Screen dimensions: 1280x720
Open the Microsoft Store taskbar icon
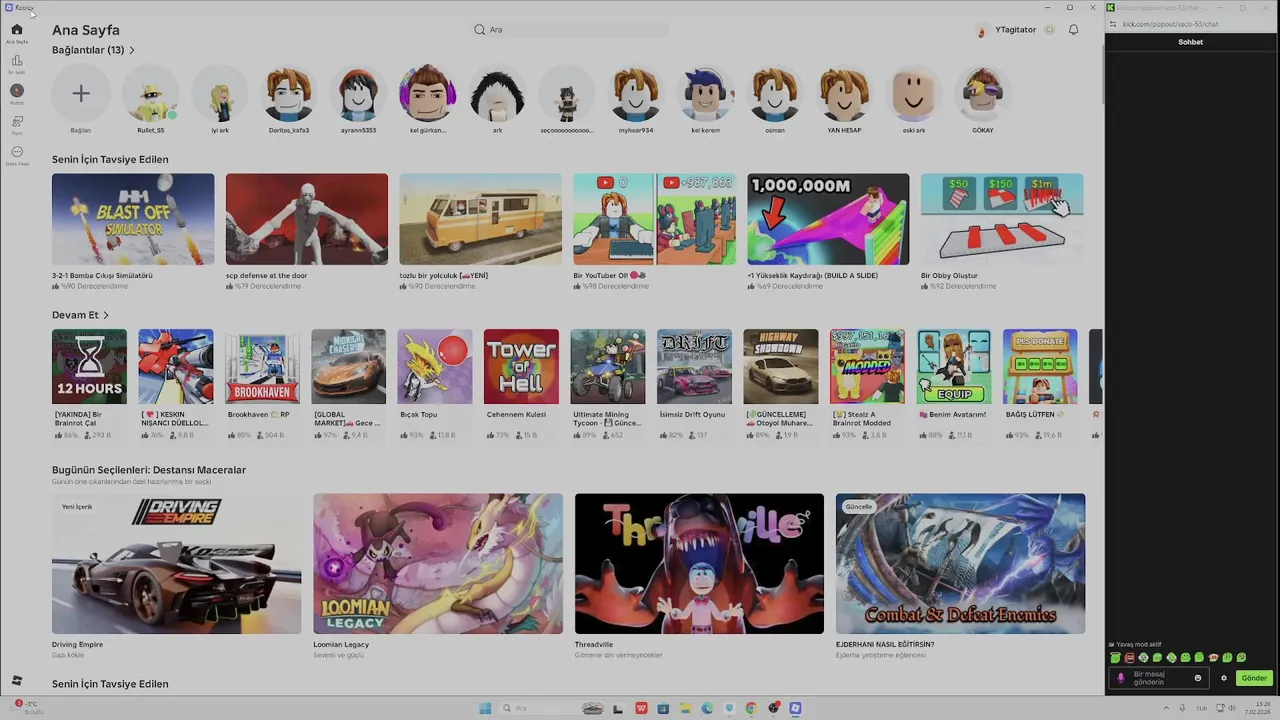(x=663, y=708)
